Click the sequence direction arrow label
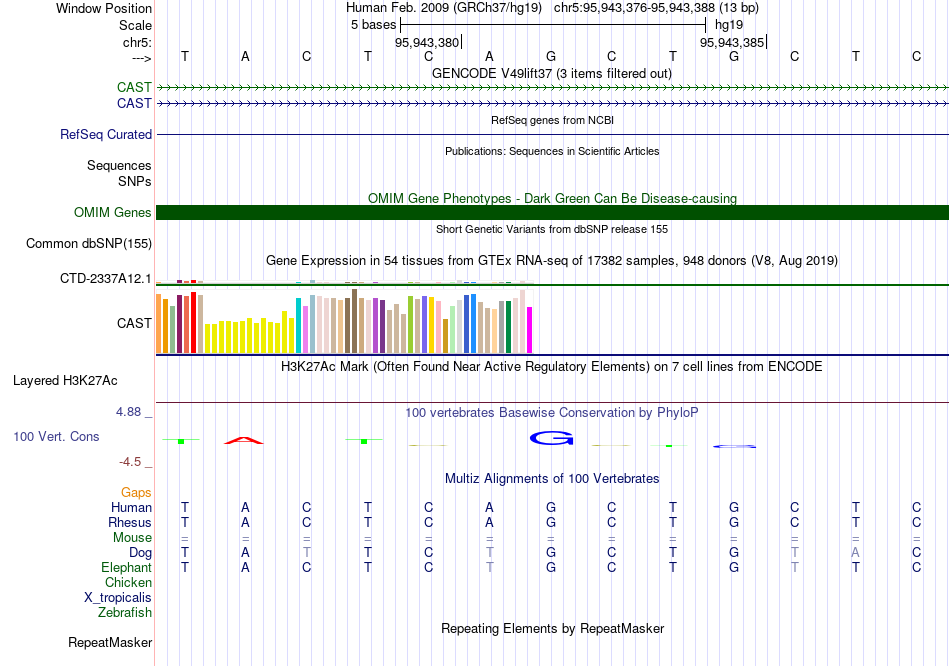This screenshot has height=666, width=950. [142, 58]
